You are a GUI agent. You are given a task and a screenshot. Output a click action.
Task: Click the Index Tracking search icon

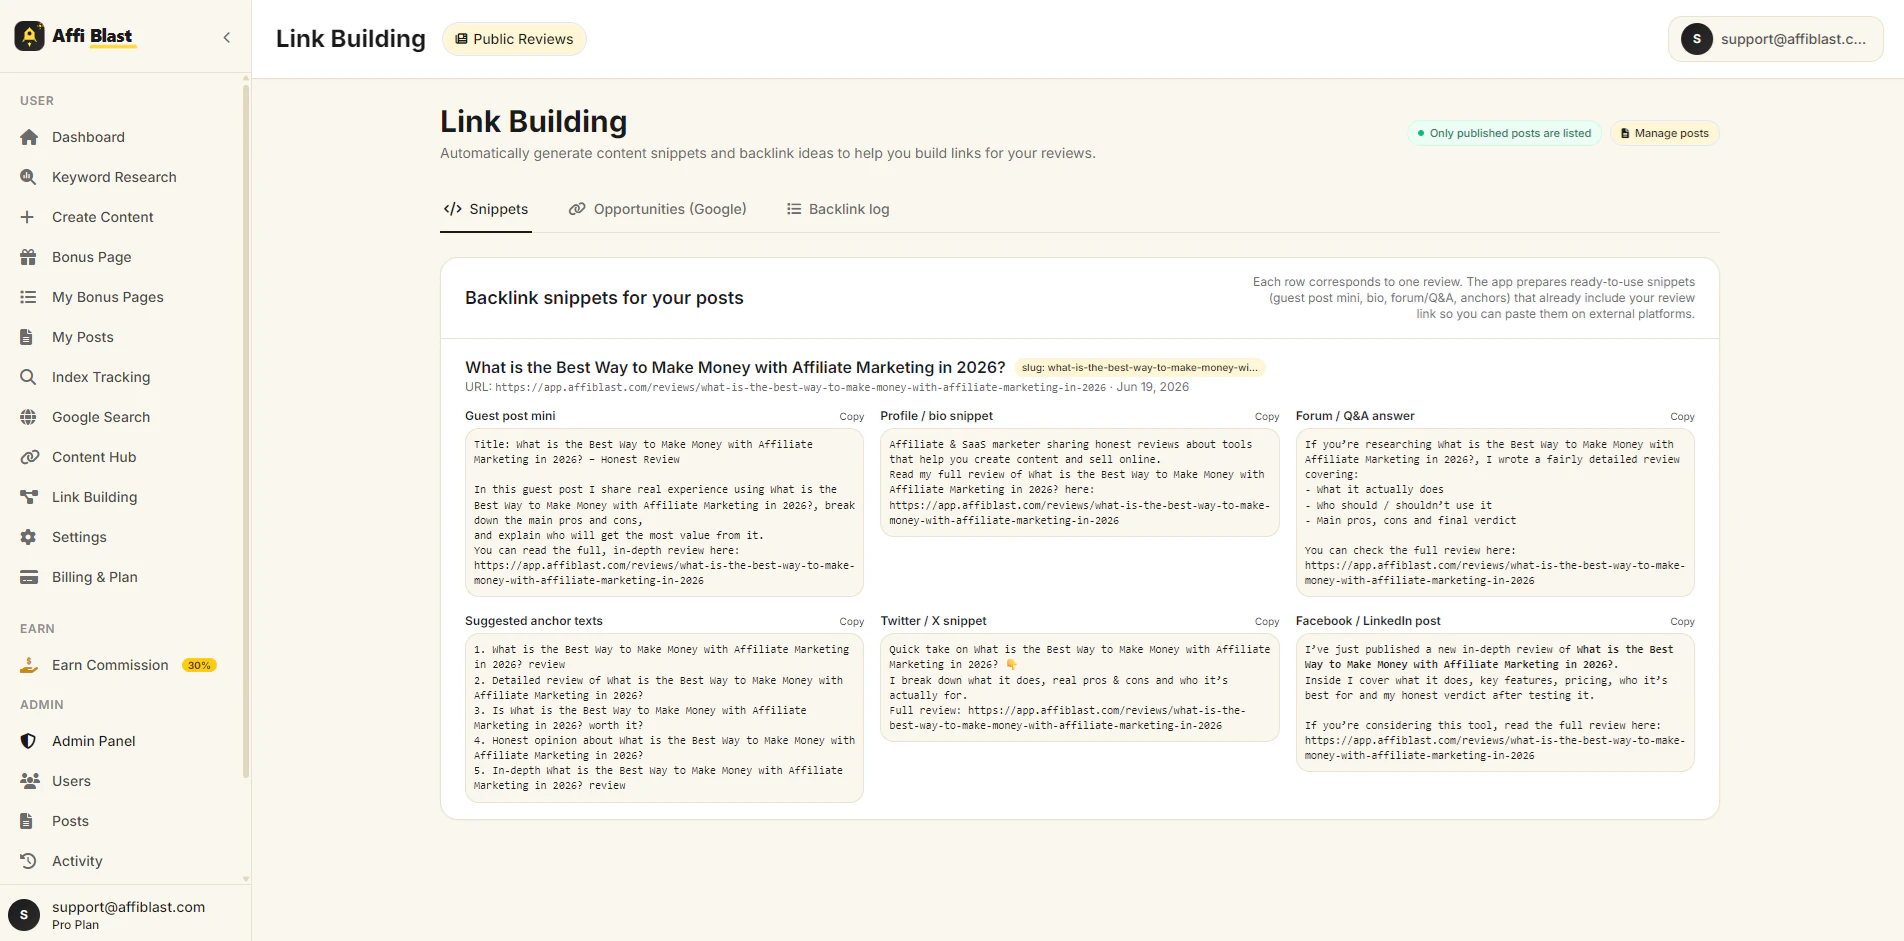tap(29, 377)
